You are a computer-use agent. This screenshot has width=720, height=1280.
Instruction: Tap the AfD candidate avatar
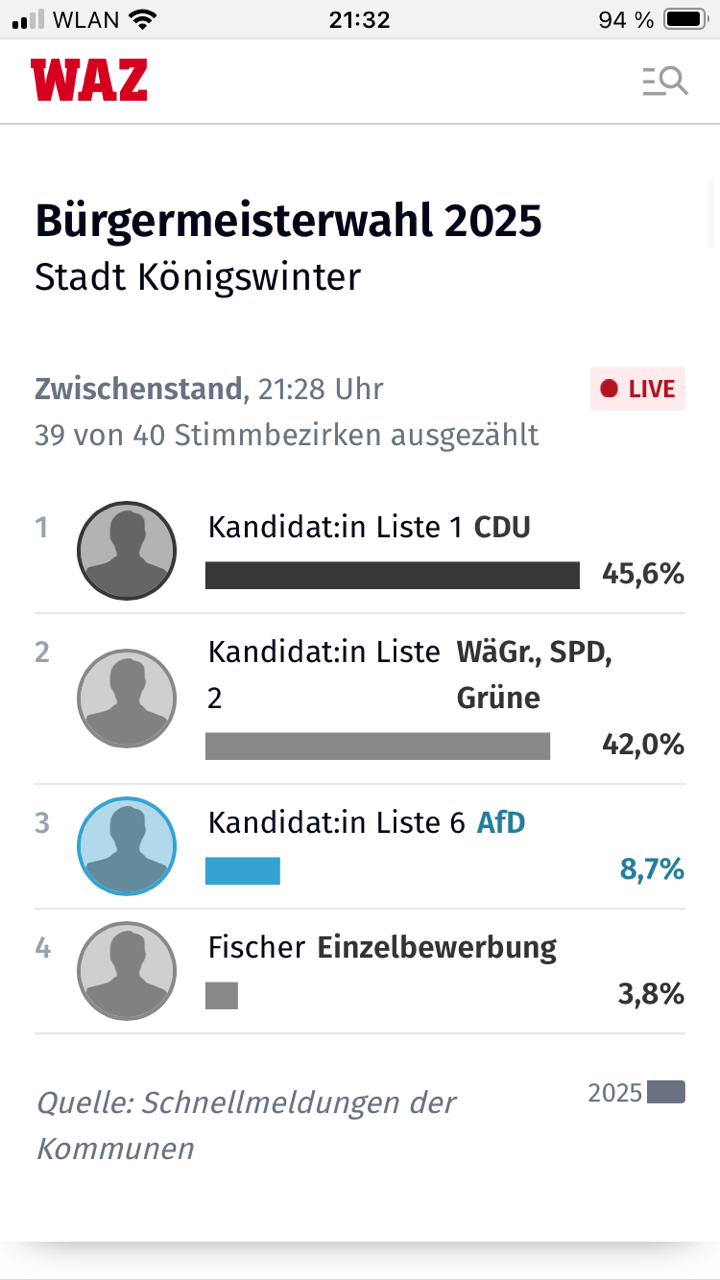[127, 846]
